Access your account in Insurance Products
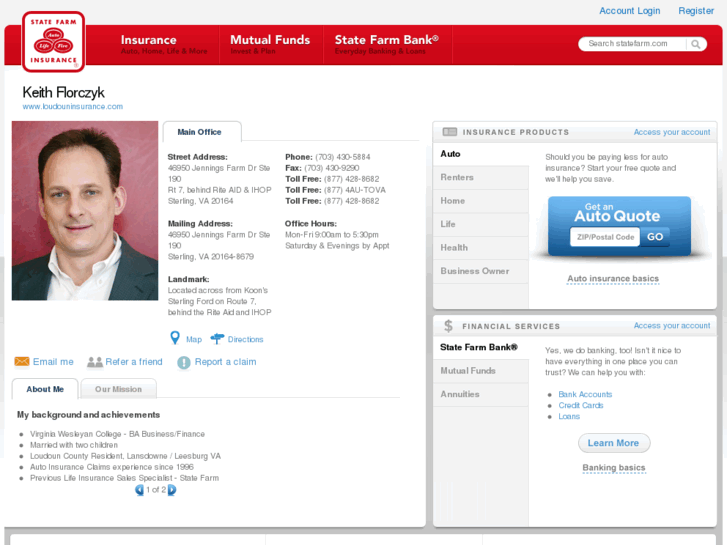Viewport: 727px width, 545px height. [672, 132]
